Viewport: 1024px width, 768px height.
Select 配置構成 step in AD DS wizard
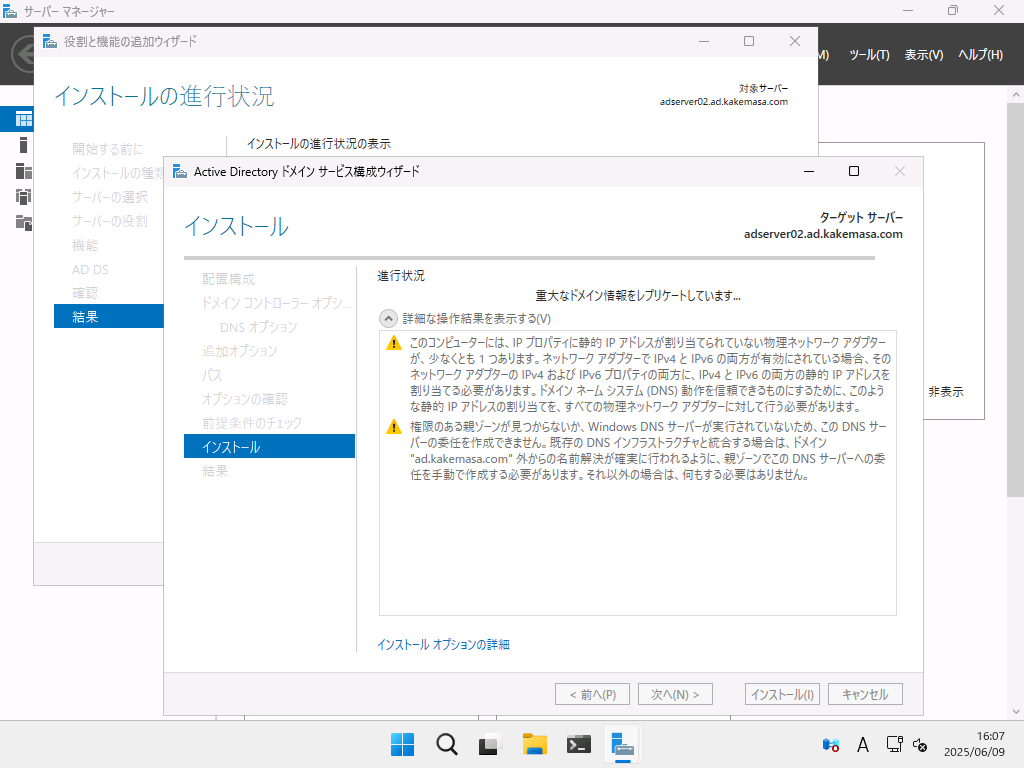click(228, 279)
